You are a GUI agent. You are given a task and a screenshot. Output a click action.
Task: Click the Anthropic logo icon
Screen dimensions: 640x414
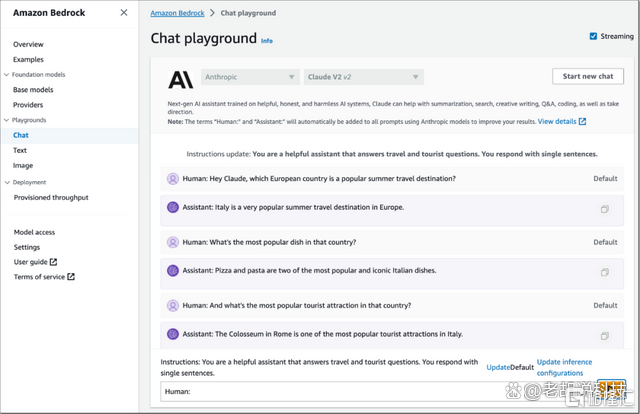pos(180,79)
